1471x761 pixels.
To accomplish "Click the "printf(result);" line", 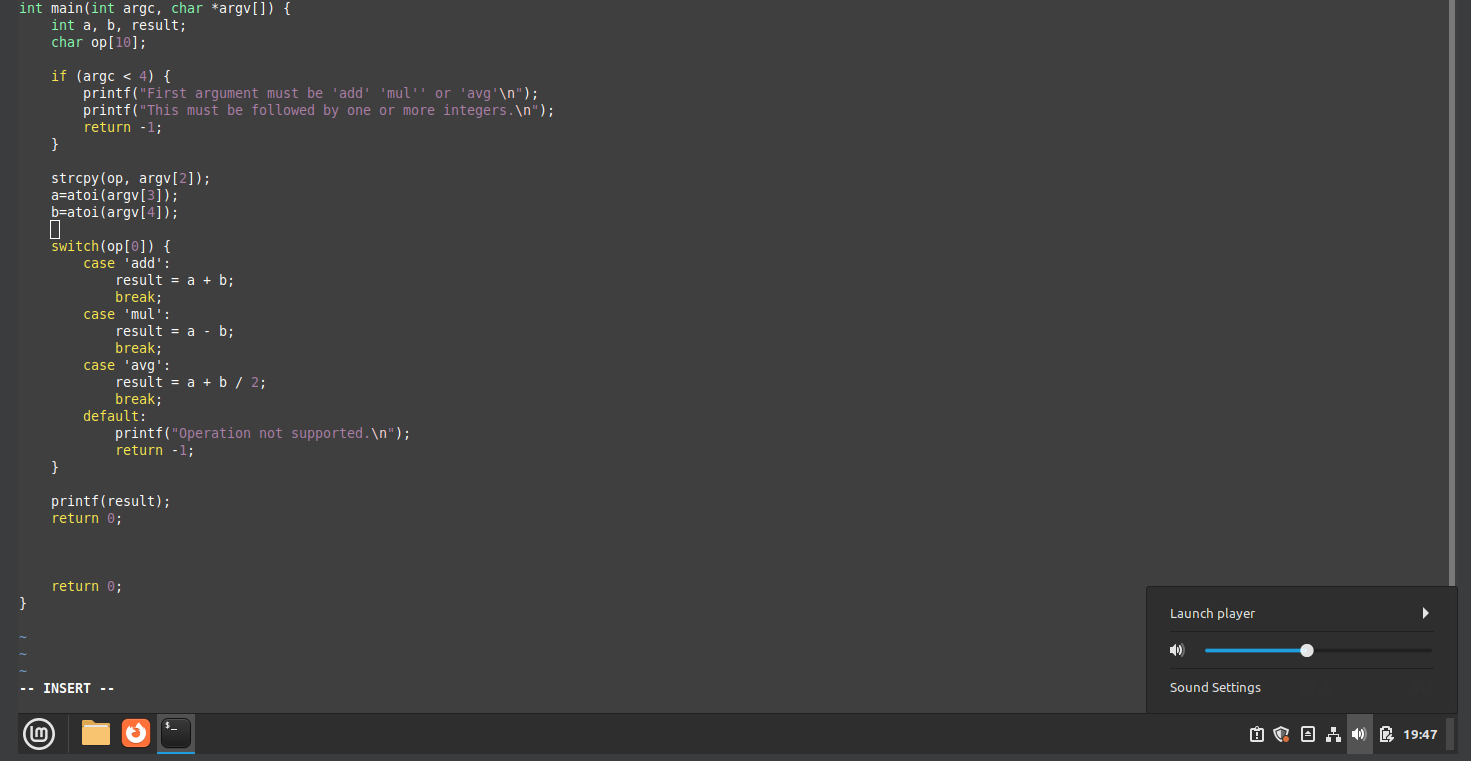I will [x=111, y=501].
